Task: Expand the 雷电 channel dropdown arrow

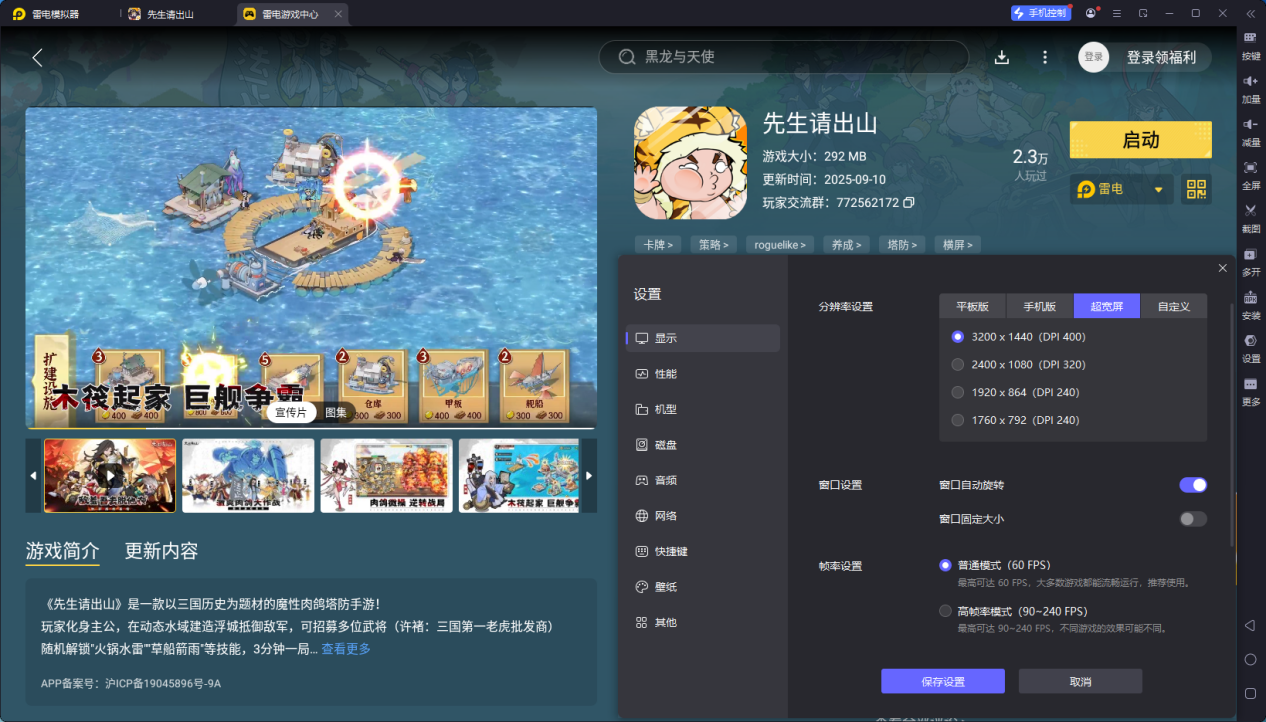Action: (1159, 189)
